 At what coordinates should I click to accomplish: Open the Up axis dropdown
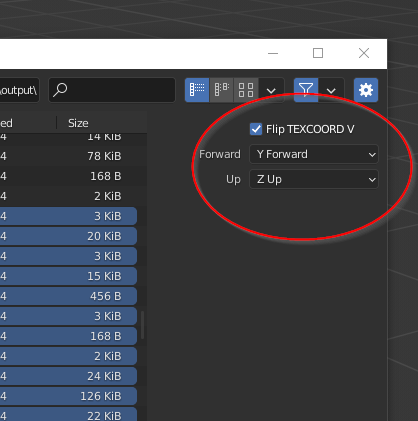click(x=314, y=179)
